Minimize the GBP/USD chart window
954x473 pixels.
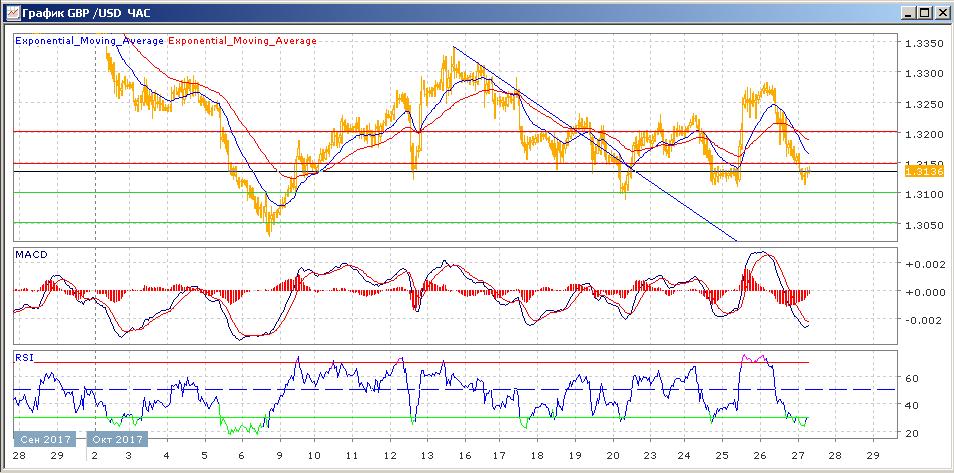click(x=907, y=12)
